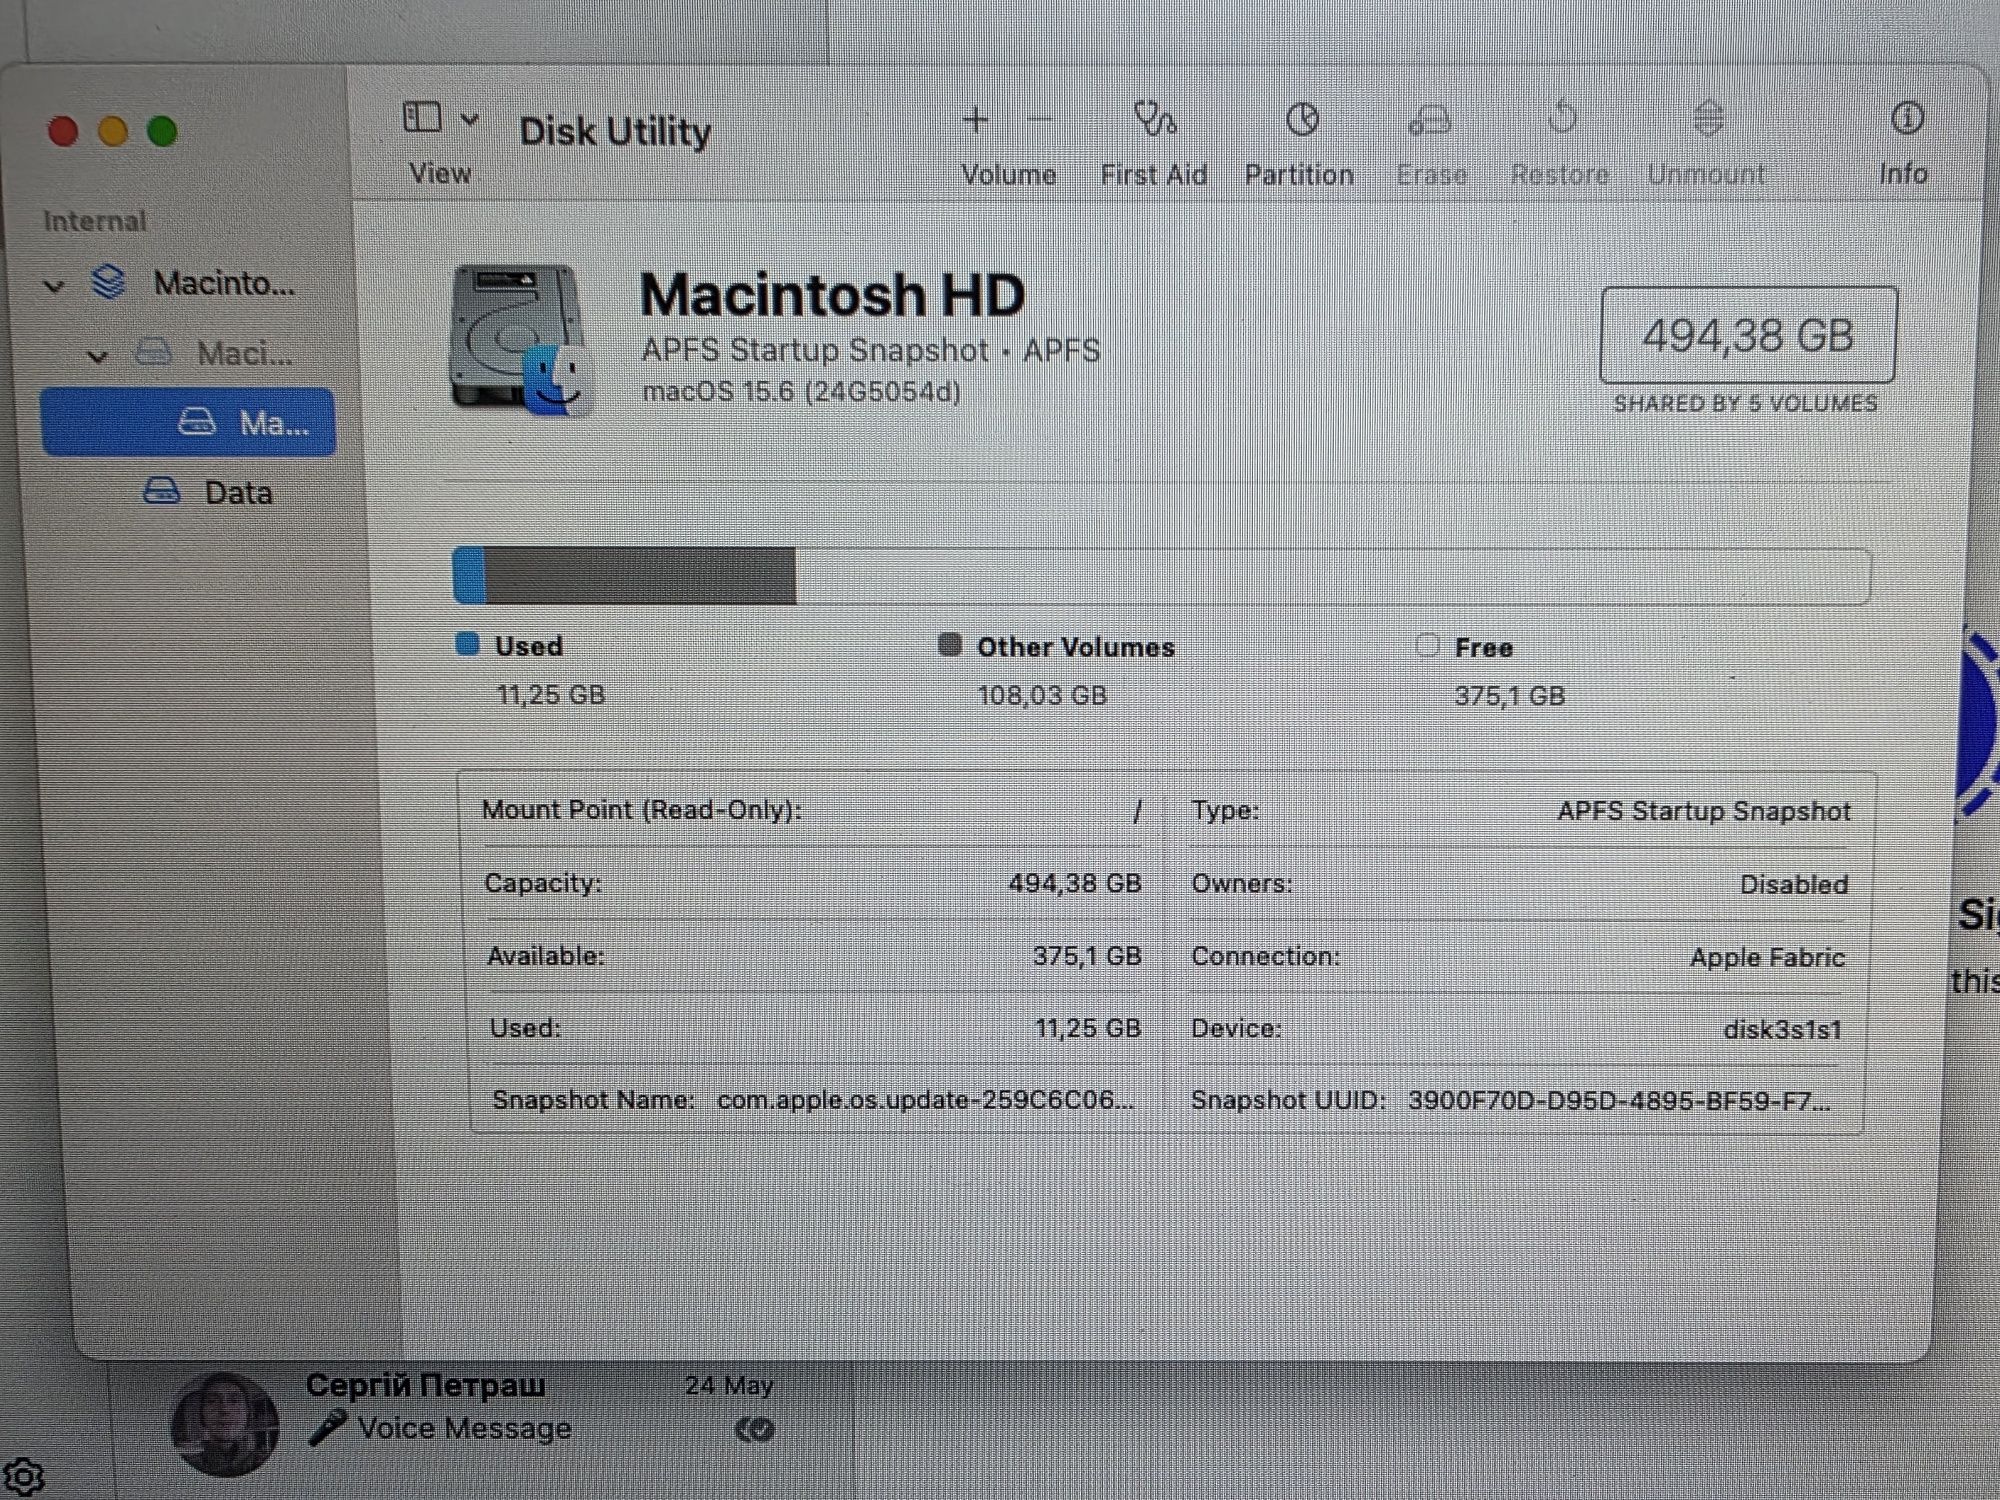
Task: Click the Internal sidebar section header
Action: 95,221
